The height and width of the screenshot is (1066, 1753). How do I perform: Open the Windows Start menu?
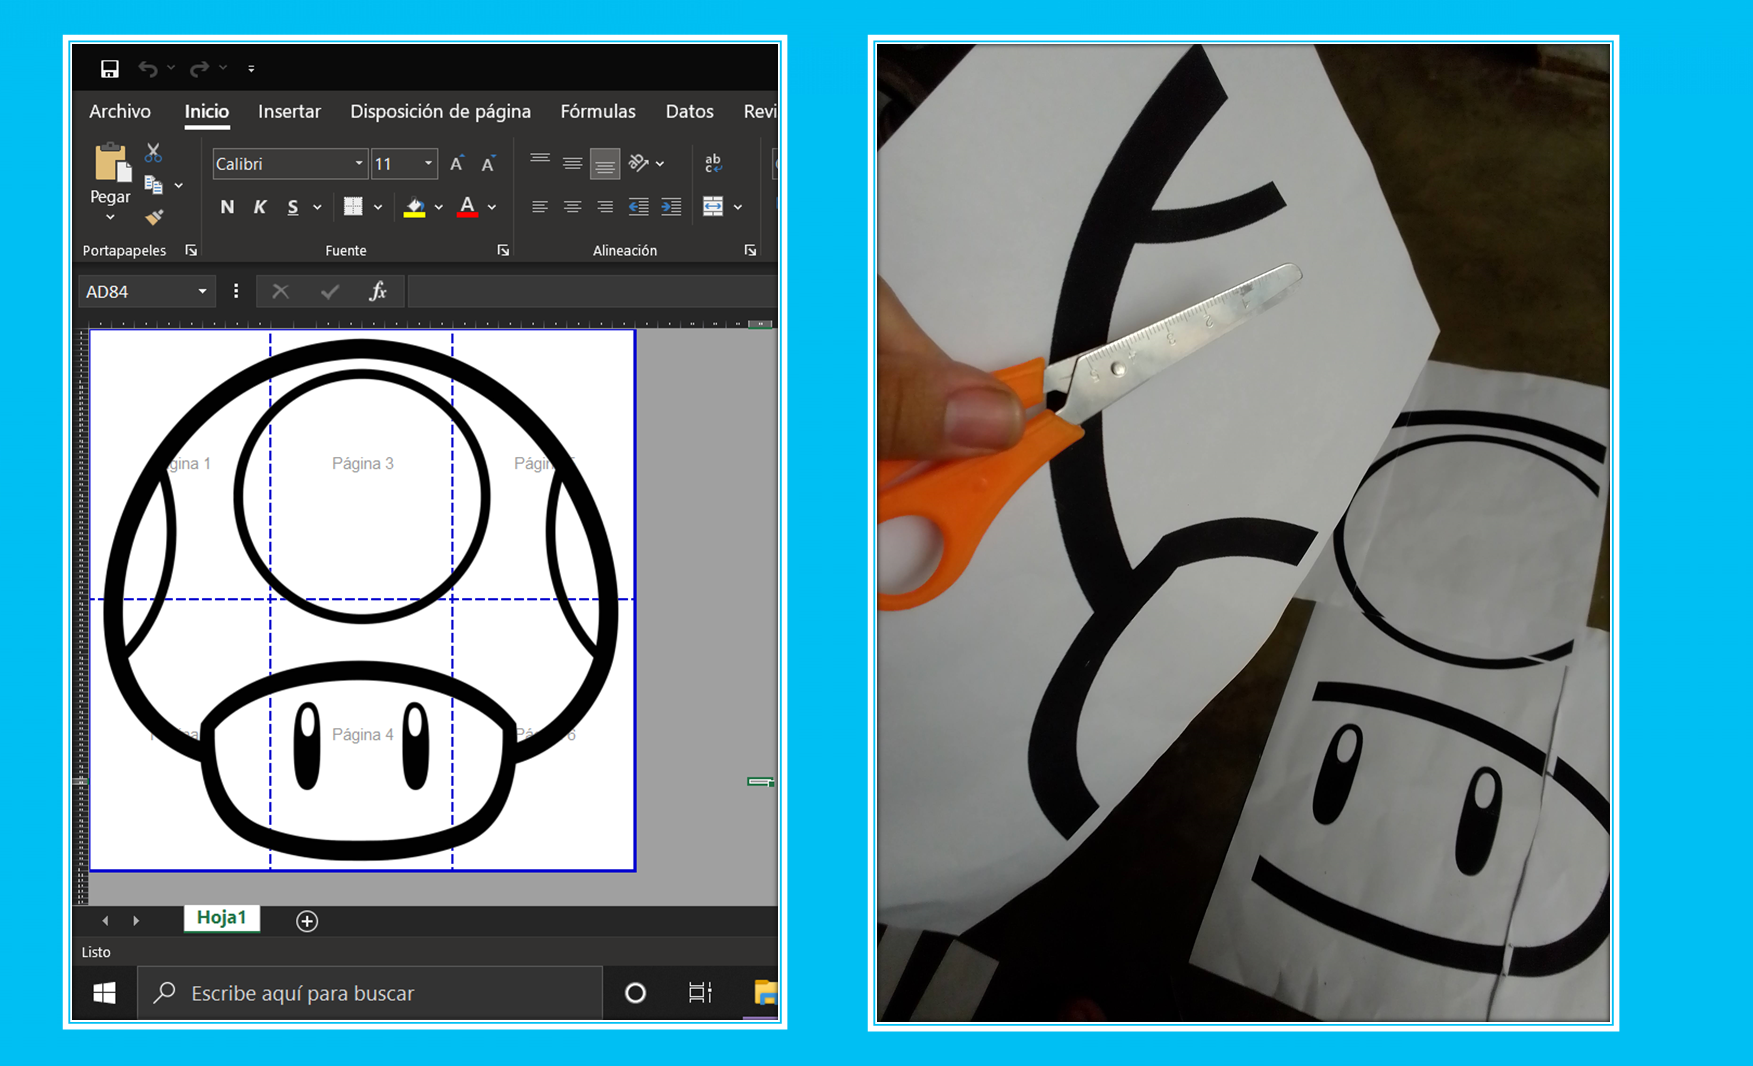point(104,993)
